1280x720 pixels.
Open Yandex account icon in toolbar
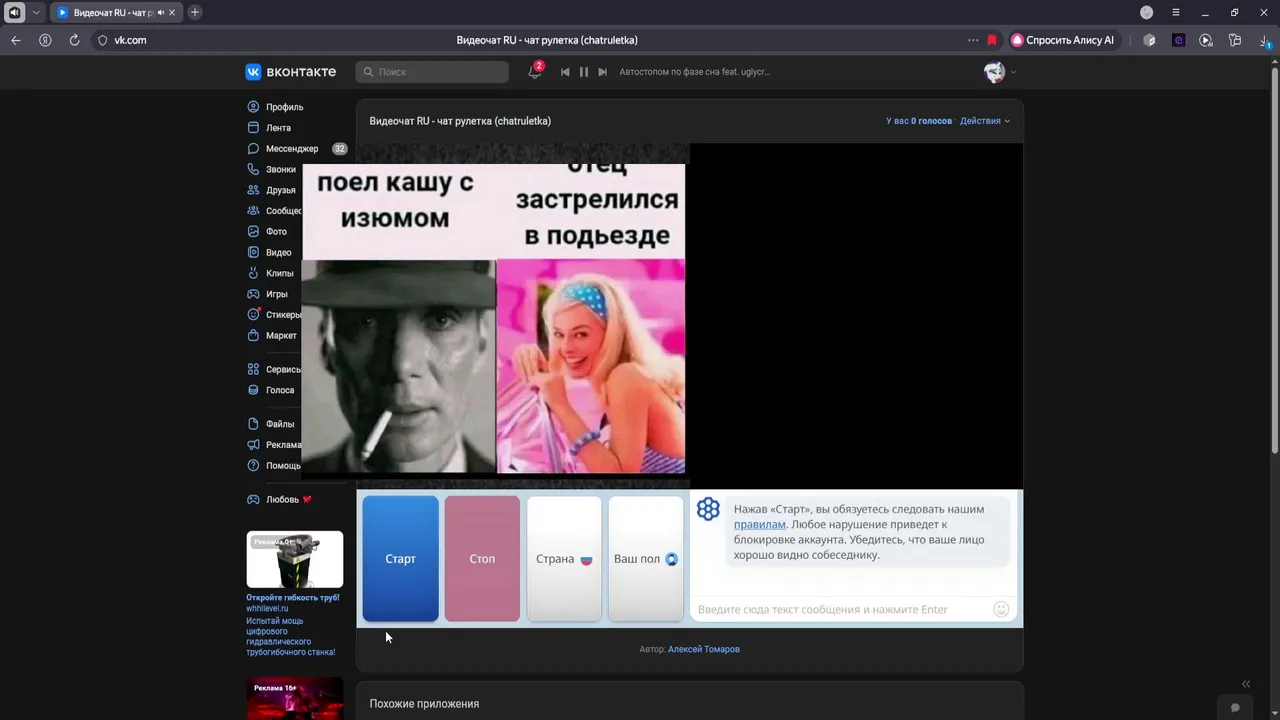tap(45, 40)
